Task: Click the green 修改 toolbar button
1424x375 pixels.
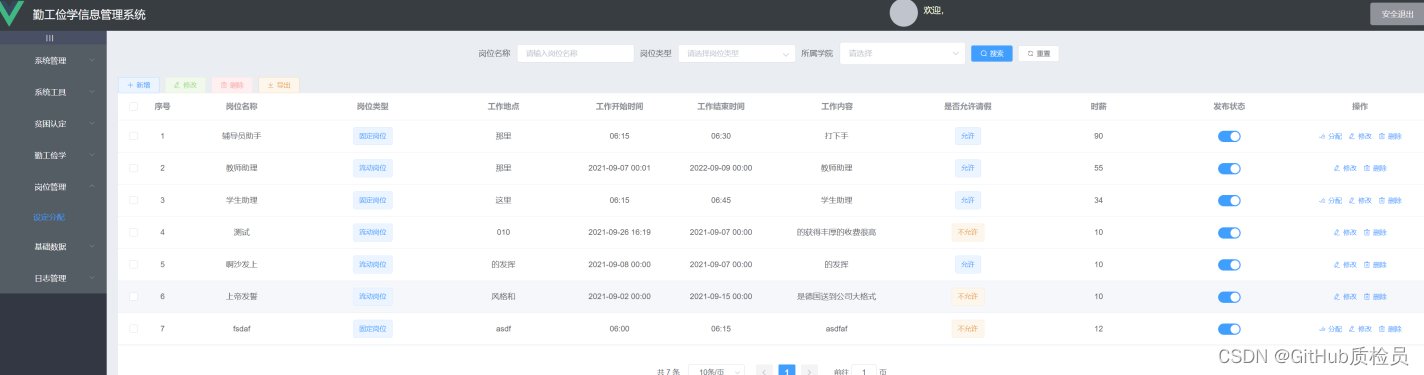Action: [x=185, y=85]
